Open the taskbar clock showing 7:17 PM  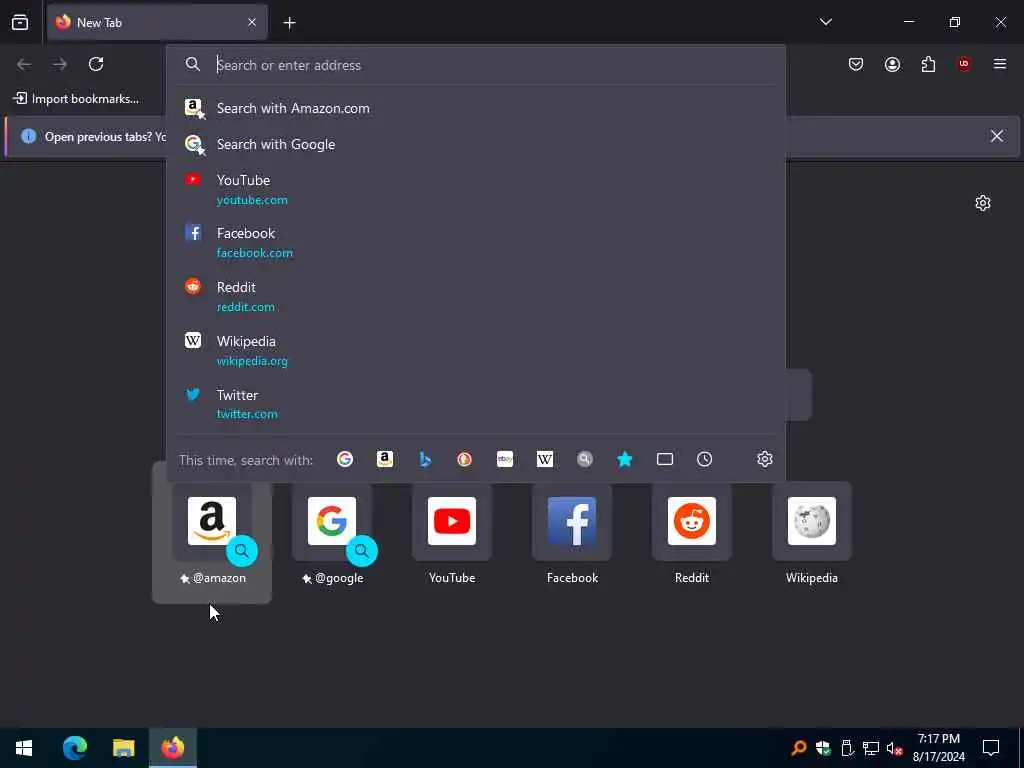[938, 748]
